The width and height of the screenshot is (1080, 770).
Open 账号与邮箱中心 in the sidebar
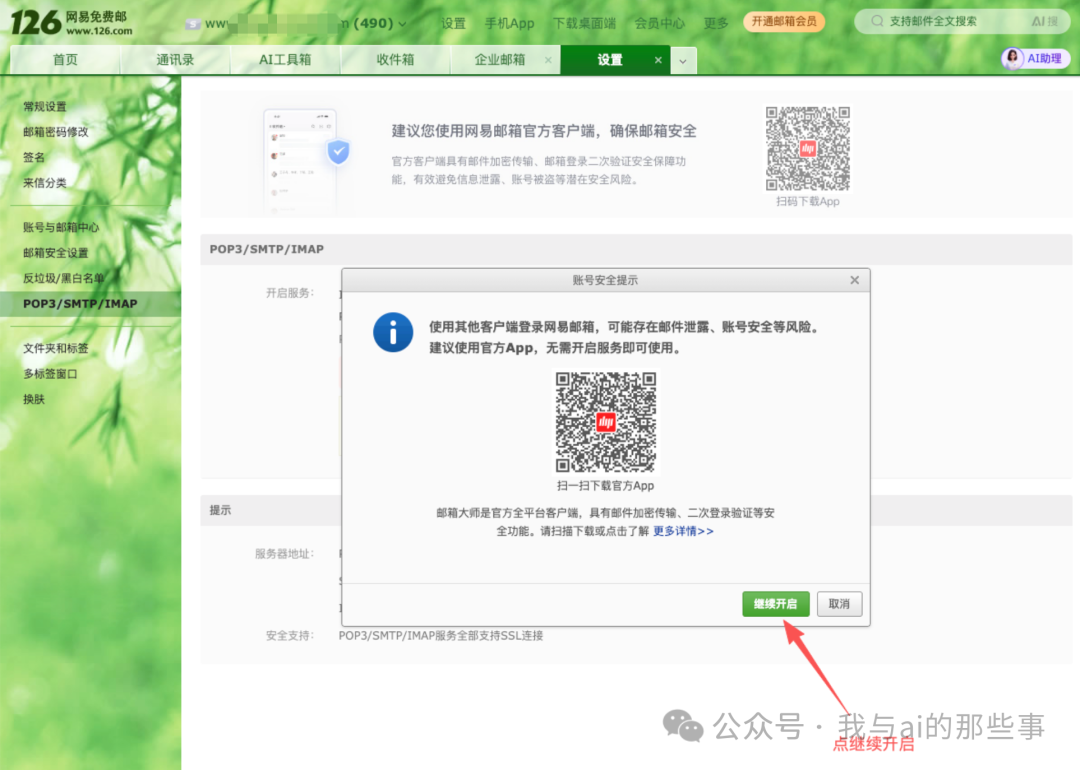point(61,227)
